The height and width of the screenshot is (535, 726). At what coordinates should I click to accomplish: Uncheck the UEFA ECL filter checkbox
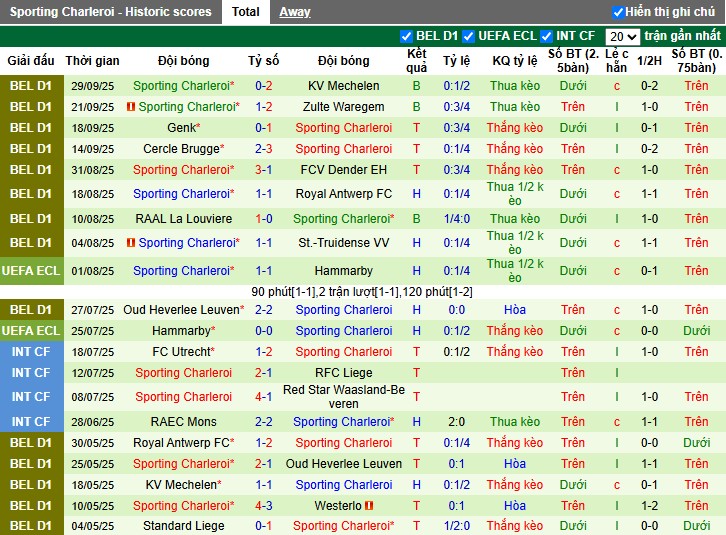468,36
